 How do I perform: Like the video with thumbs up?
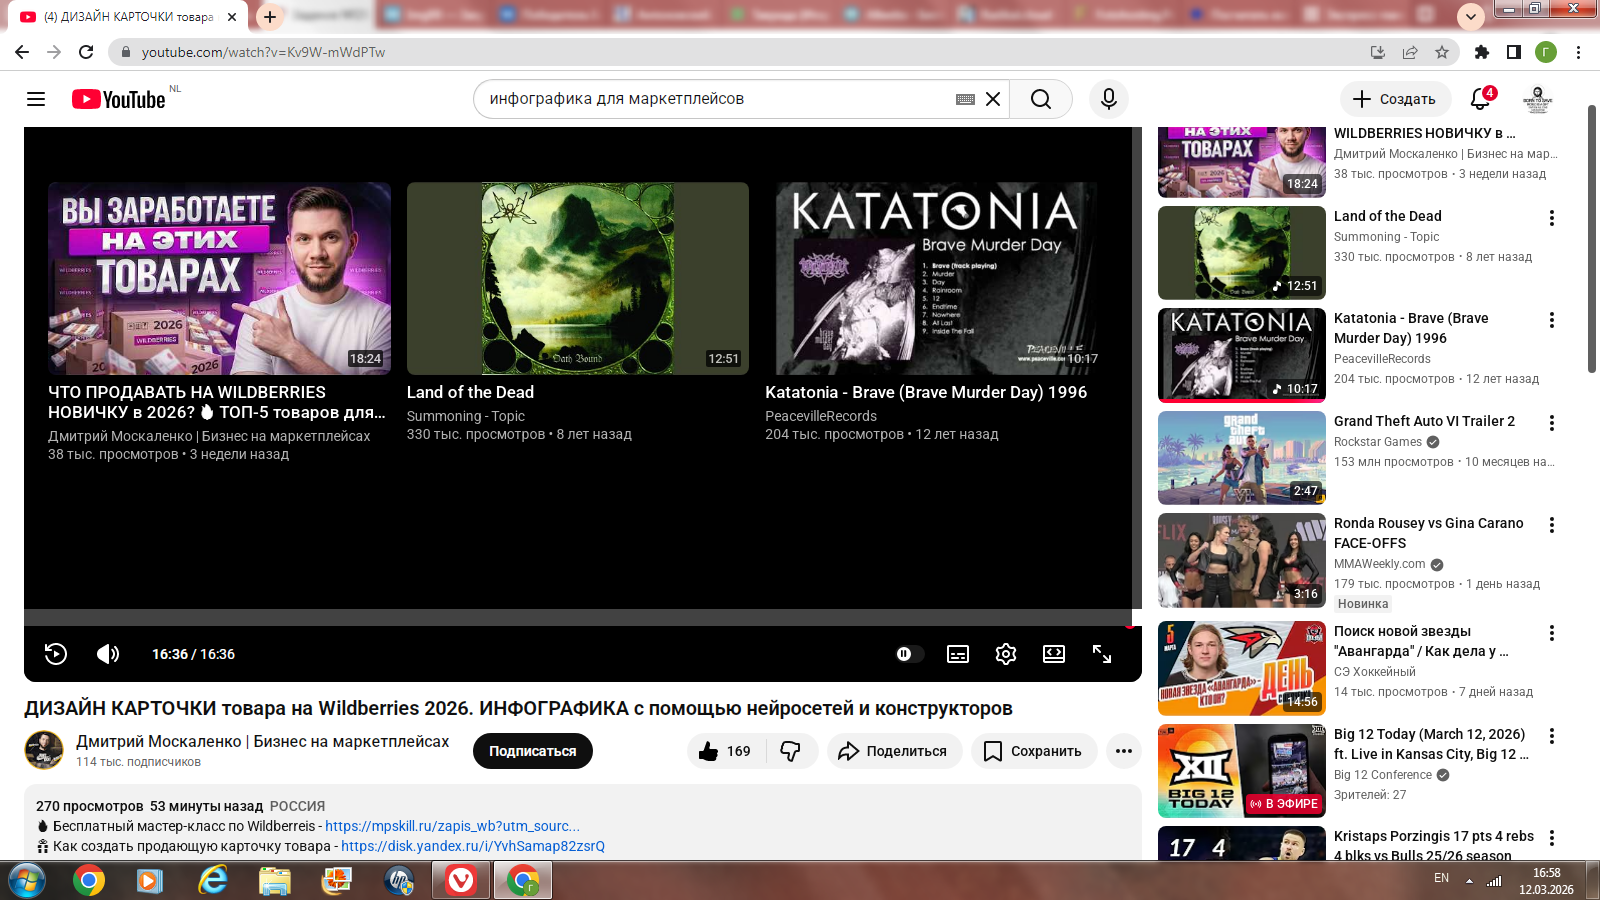tap(725, 751)
